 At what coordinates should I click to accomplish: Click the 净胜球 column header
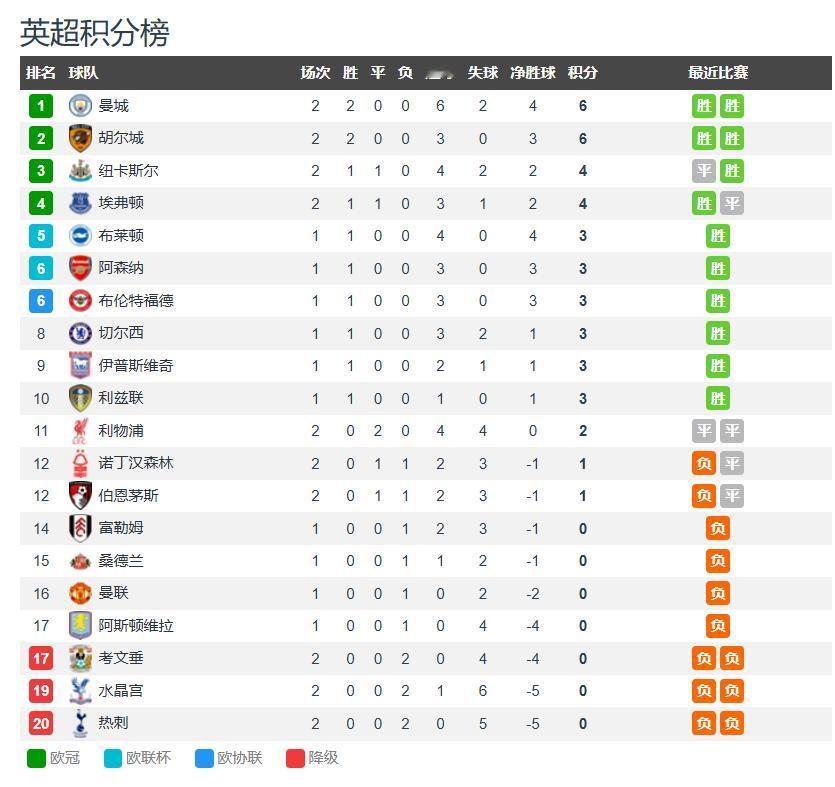(x=533, y=72)
